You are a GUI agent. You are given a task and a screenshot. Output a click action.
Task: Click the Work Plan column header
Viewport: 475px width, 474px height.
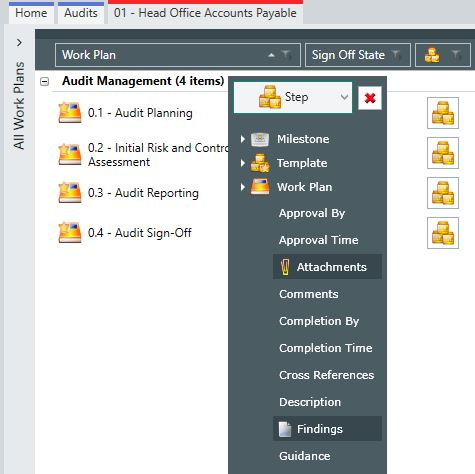click(x=178, y=55)
